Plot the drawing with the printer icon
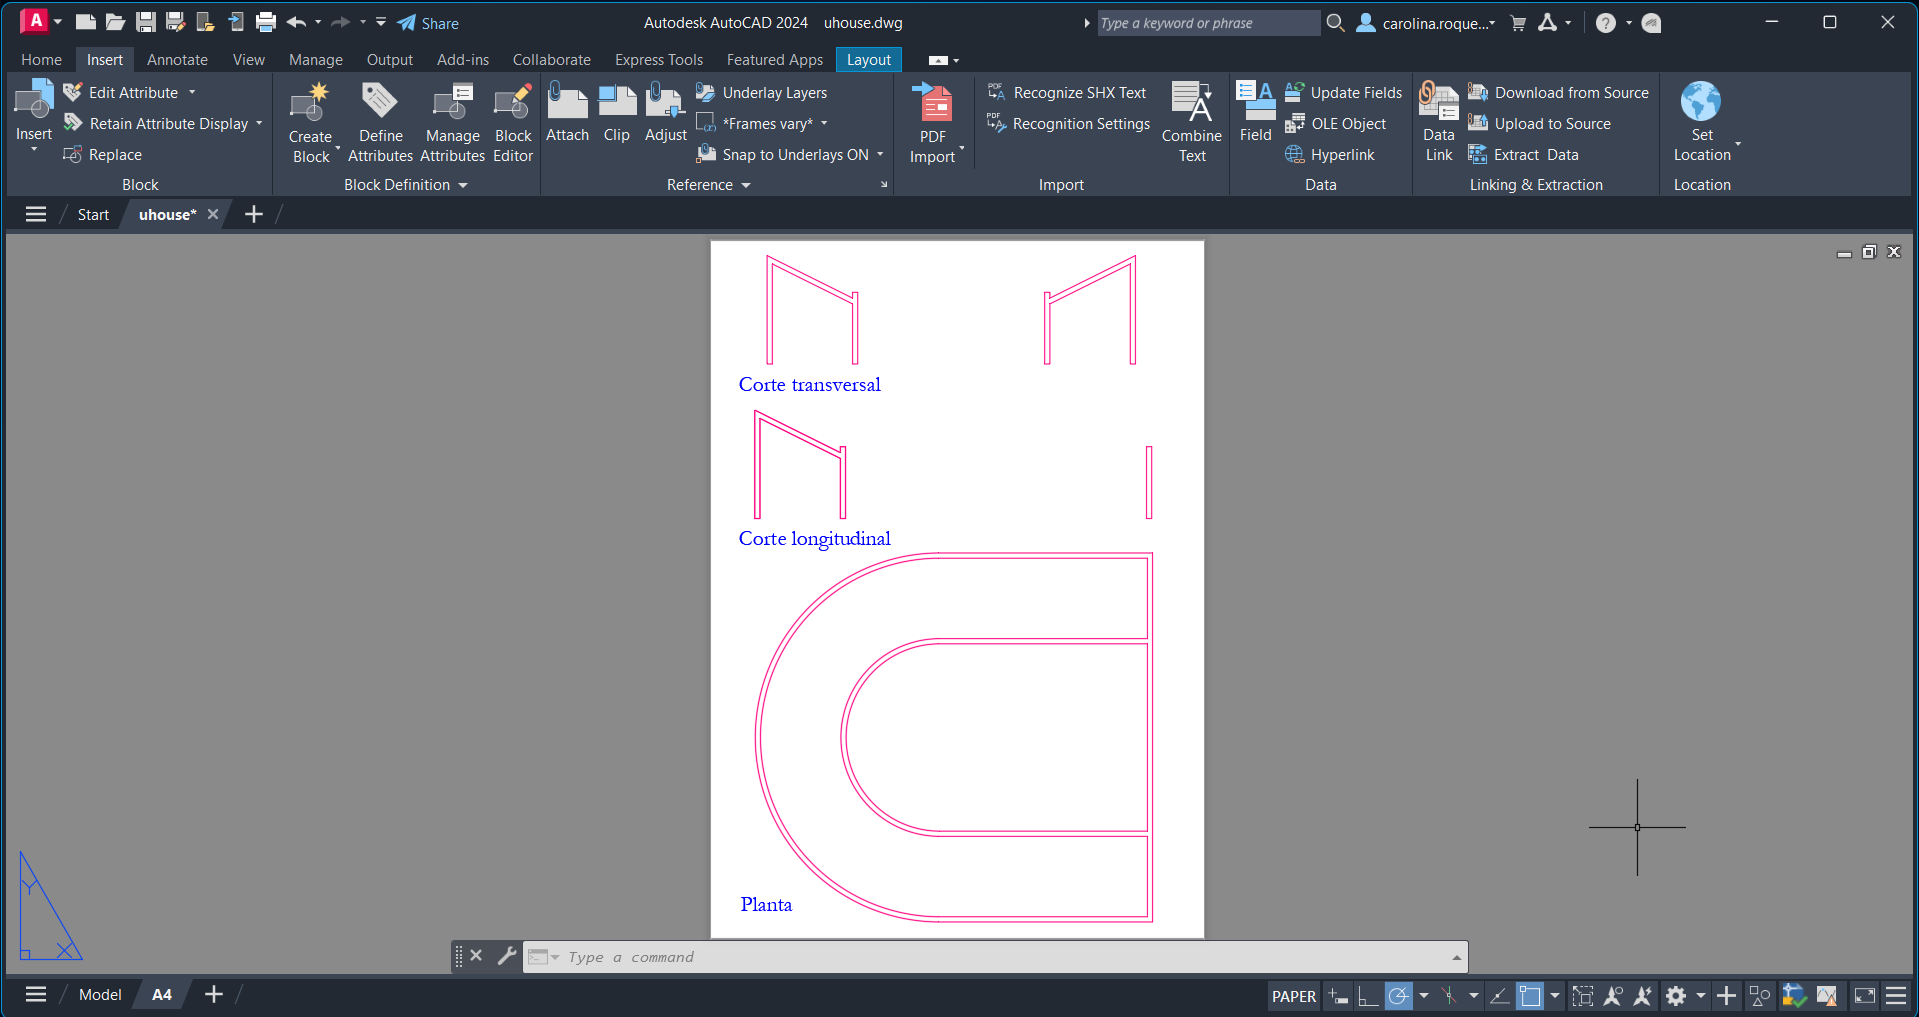Screen dimensions: 1919x1017 point(266,22)
